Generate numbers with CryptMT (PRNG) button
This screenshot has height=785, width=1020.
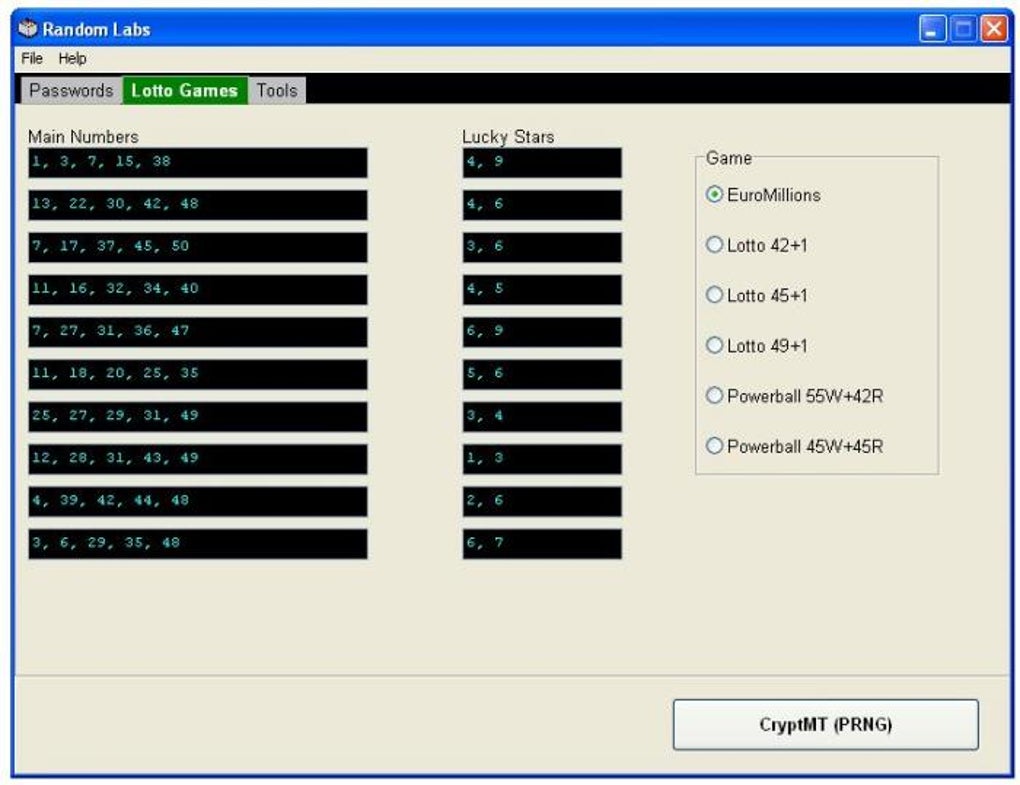(827, 724)
